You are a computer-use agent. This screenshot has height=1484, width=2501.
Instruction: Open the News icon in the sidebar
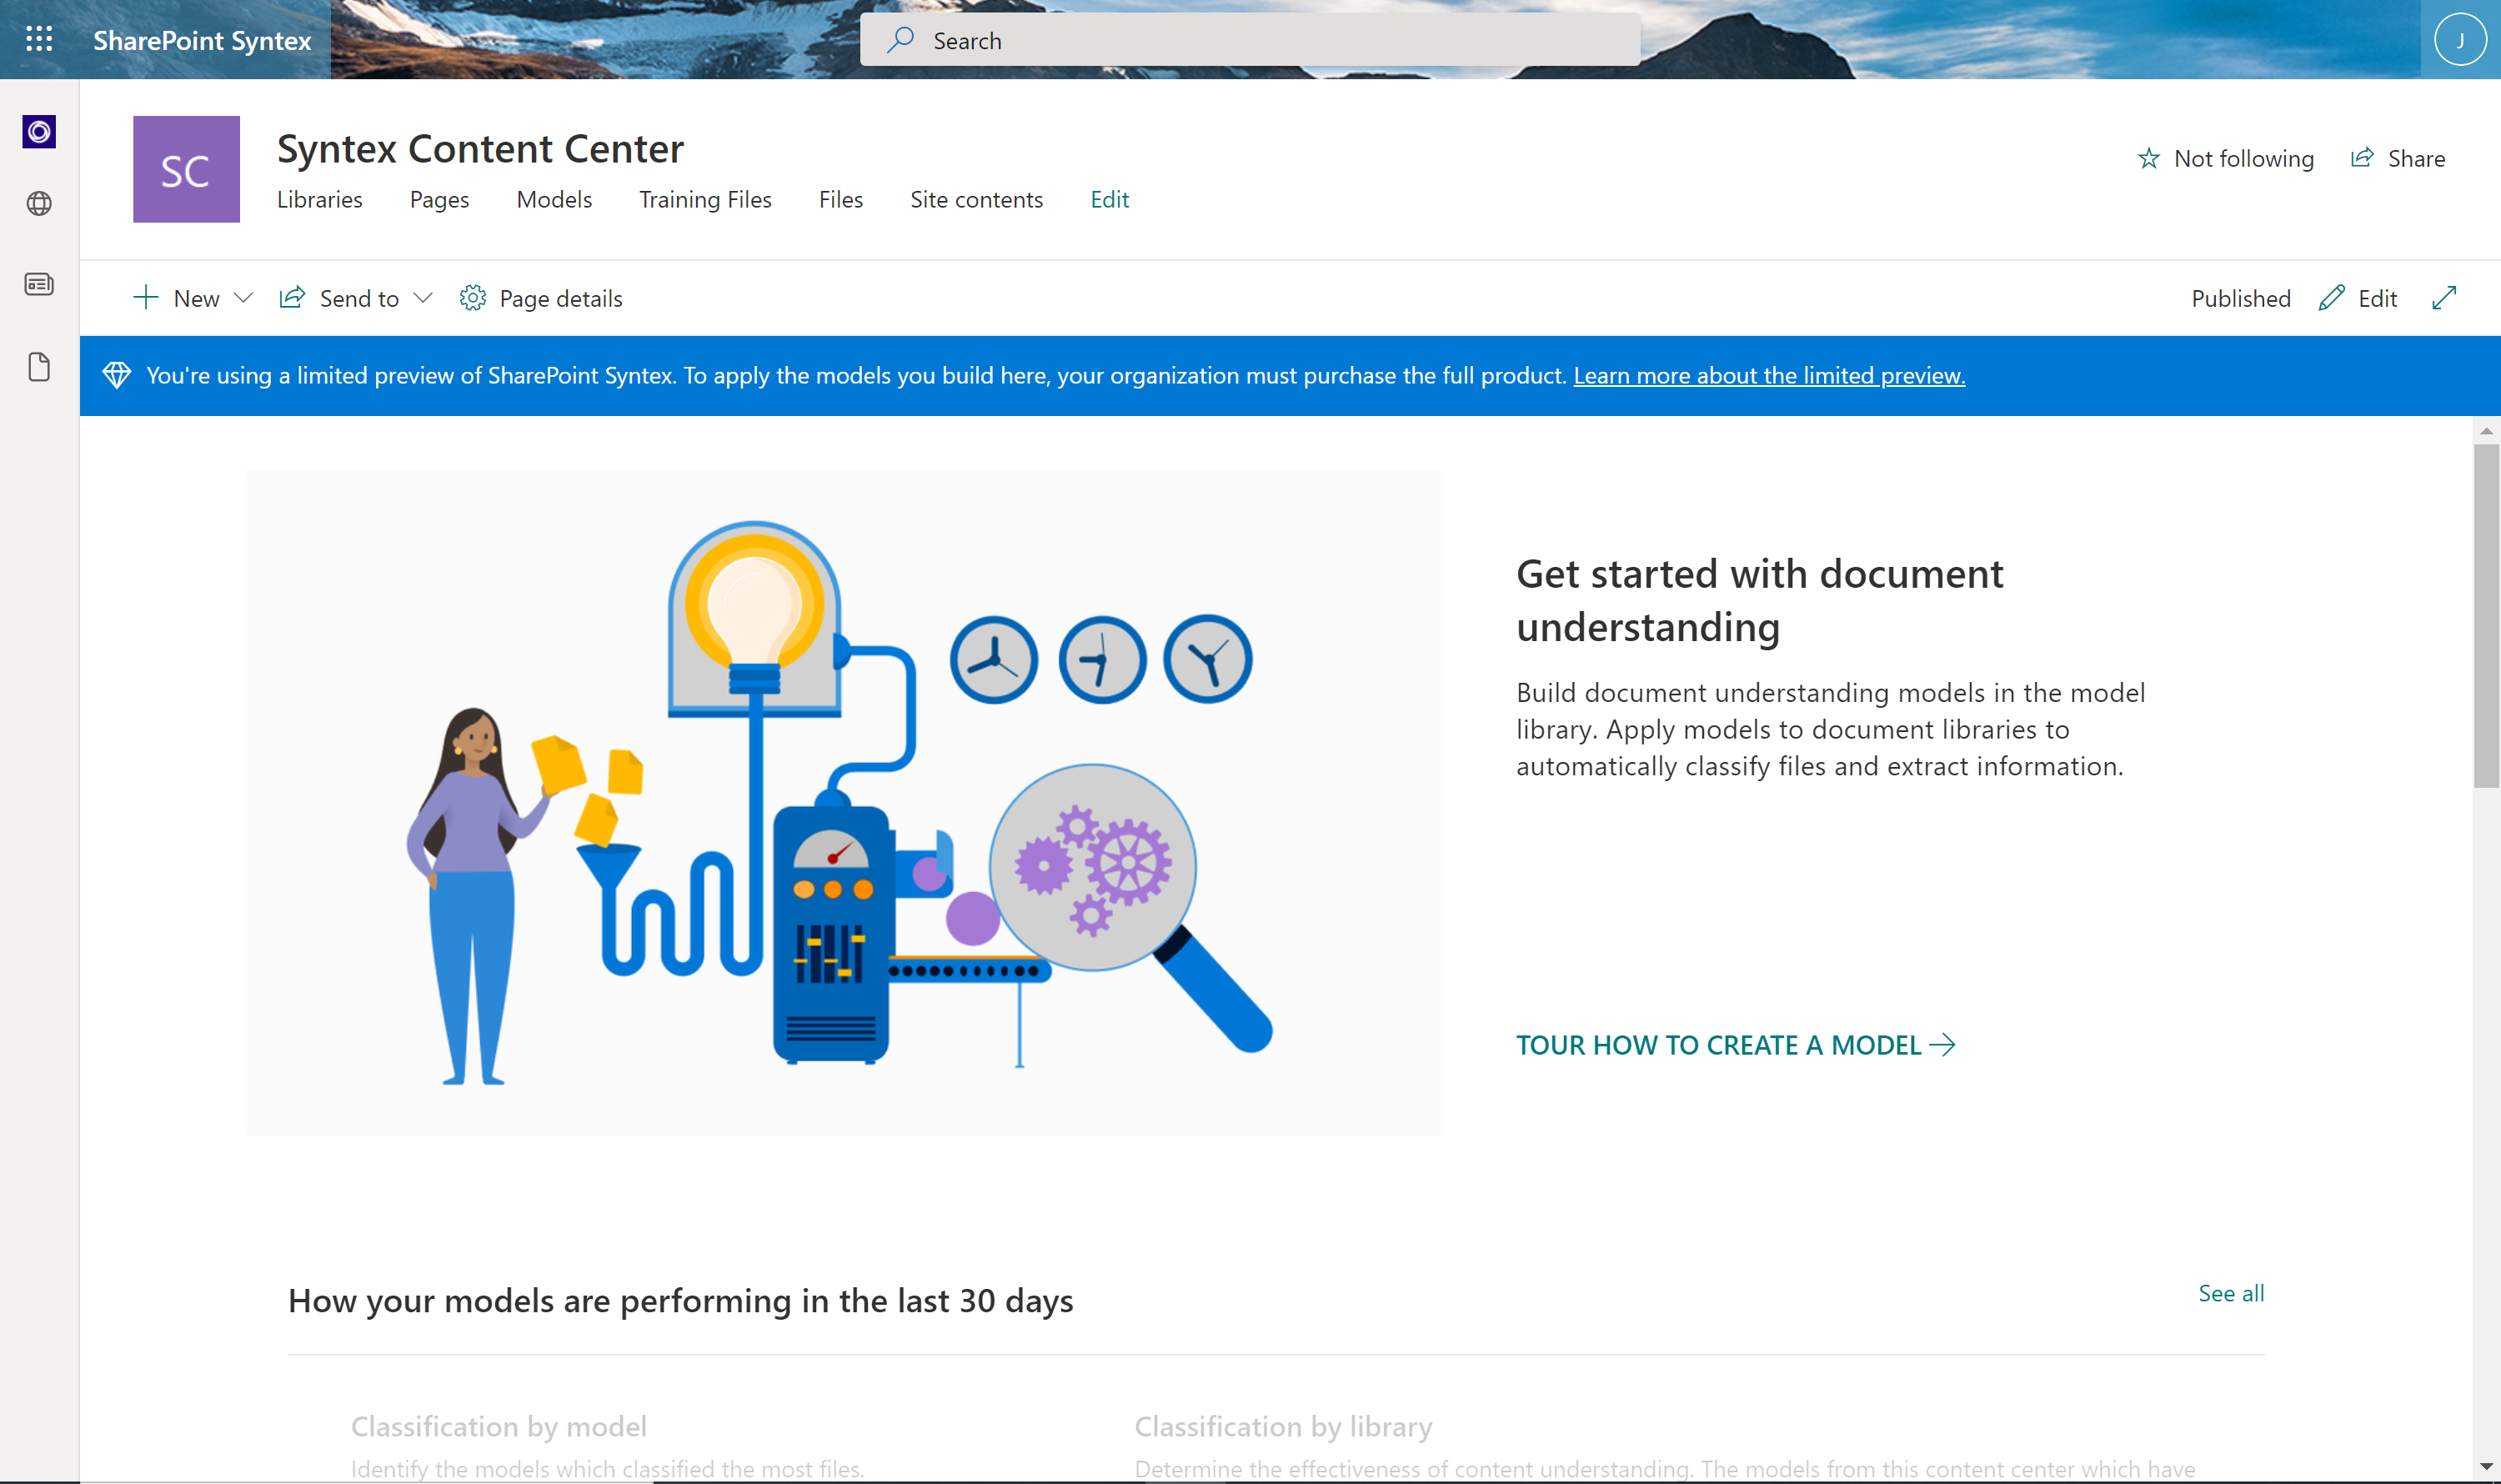[x=39, y=284]
